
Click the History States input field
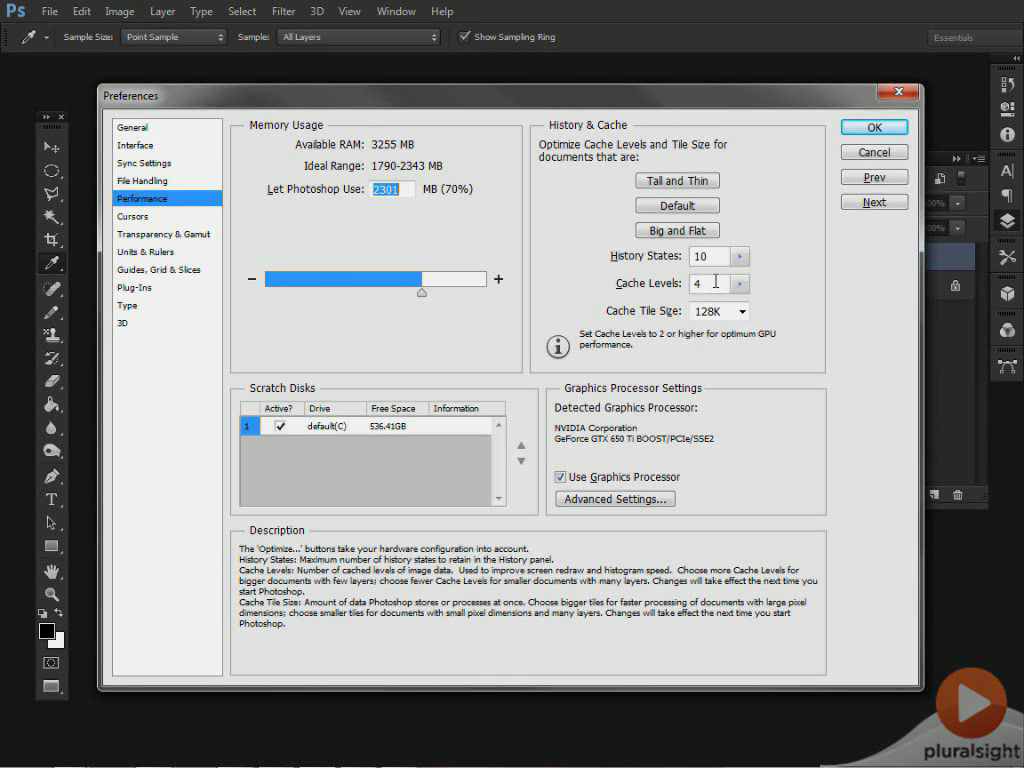(709, 256)
